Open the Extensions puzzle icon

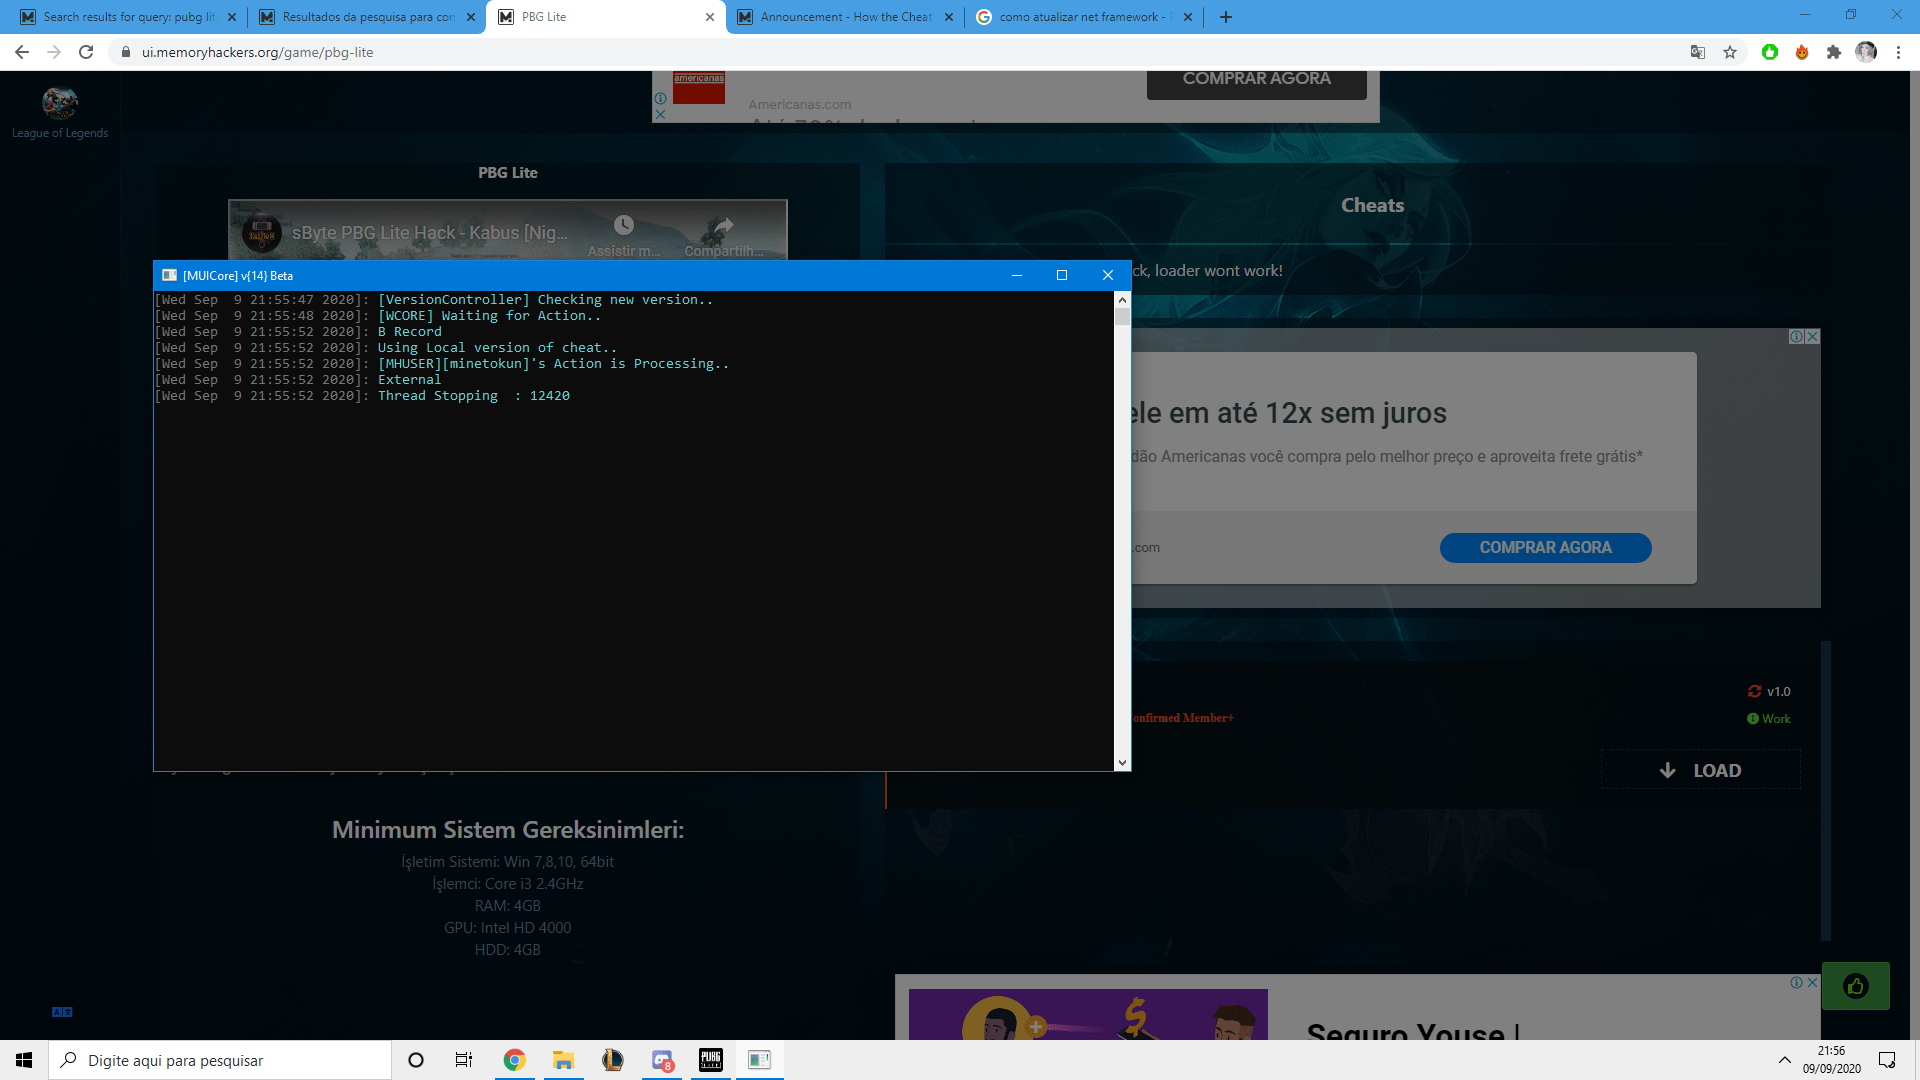pyautogui.click(x=1834, y=52)
